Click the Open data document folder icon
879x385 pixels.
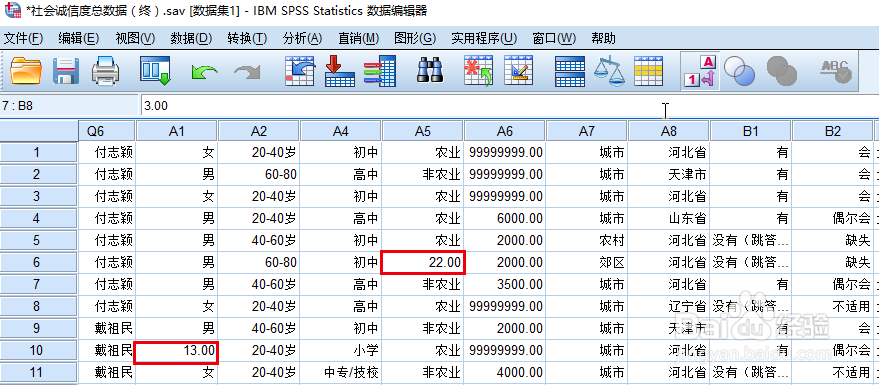(x=26, y=71)
